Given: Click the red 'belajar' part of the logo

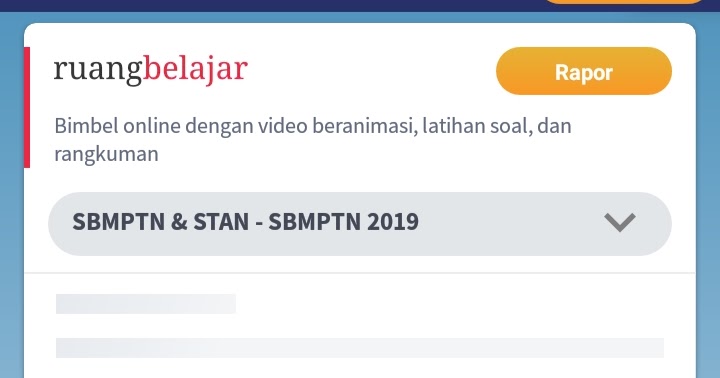Looking at the screenshot, I should 196,70.
